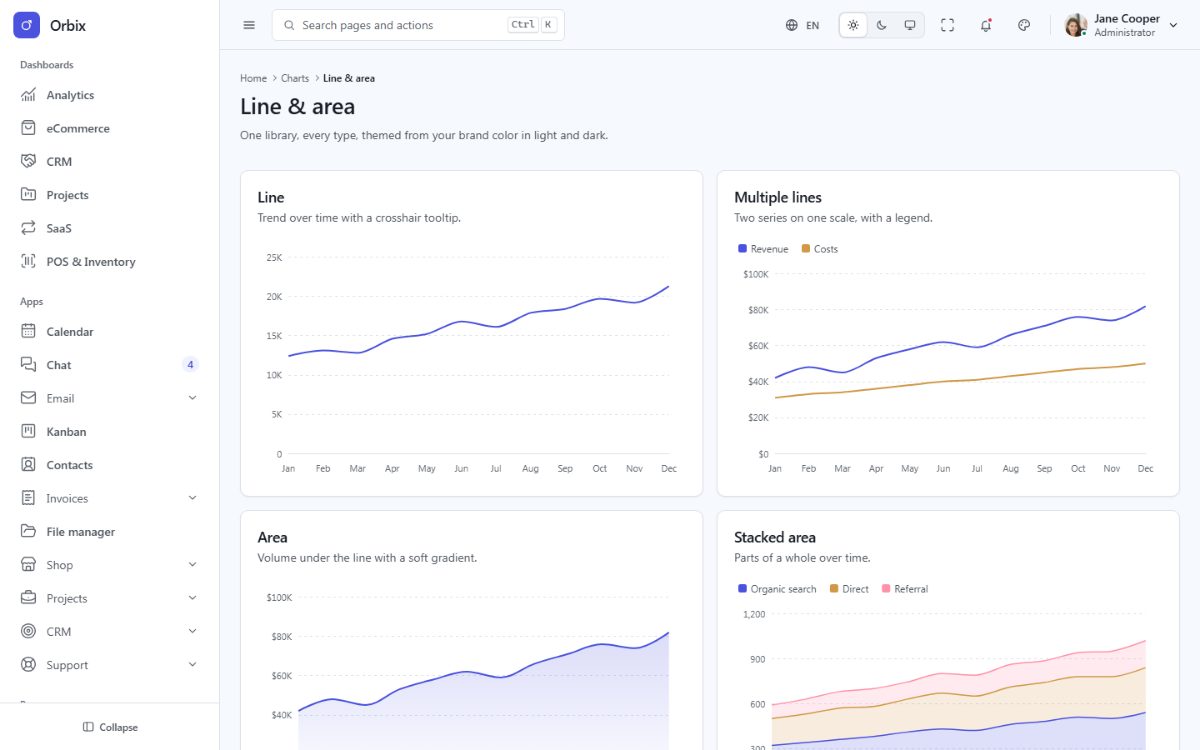Click the search magnifier icon

[x=289, y=25]
